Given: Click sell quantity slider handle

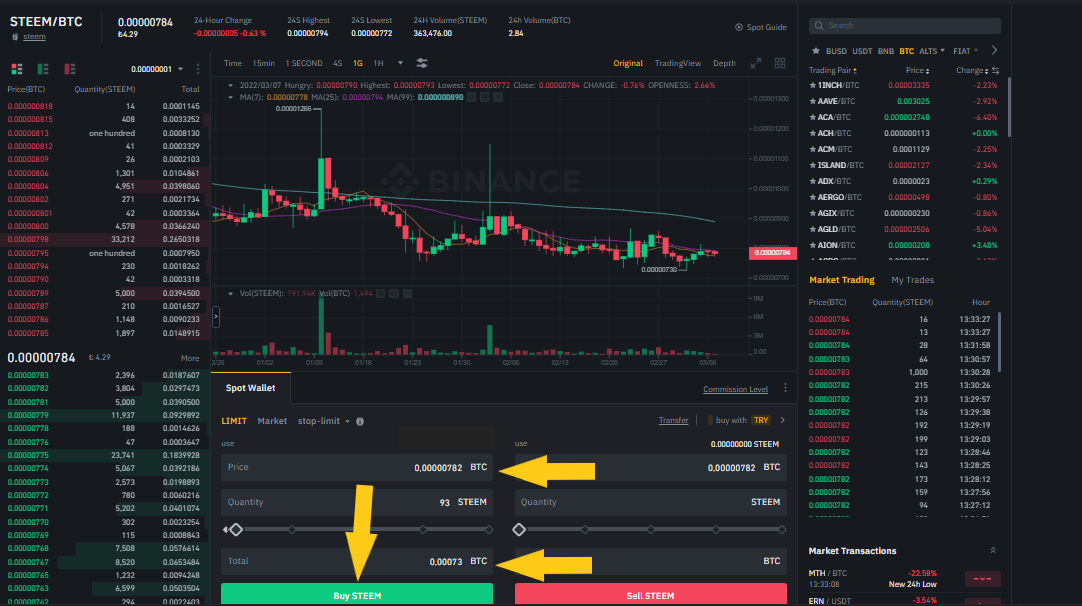Looking at the screenshot, I should (x=519, y=529).
